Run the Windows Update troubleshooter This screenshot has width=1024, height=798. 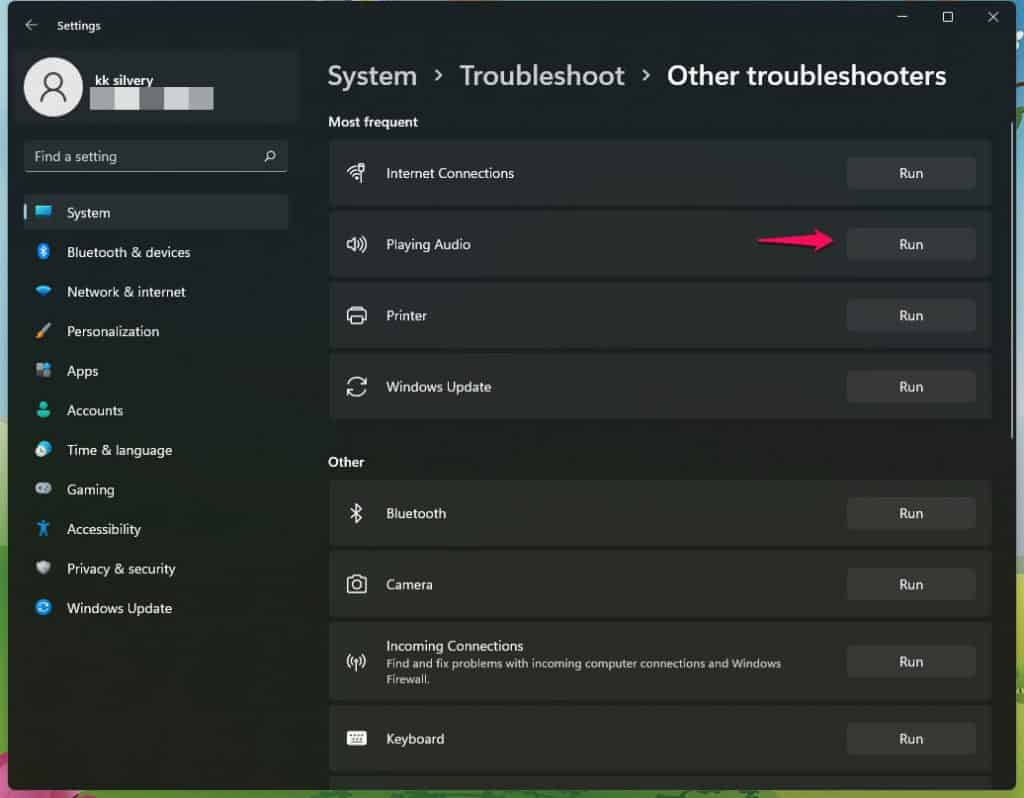[x=911, y=387]
